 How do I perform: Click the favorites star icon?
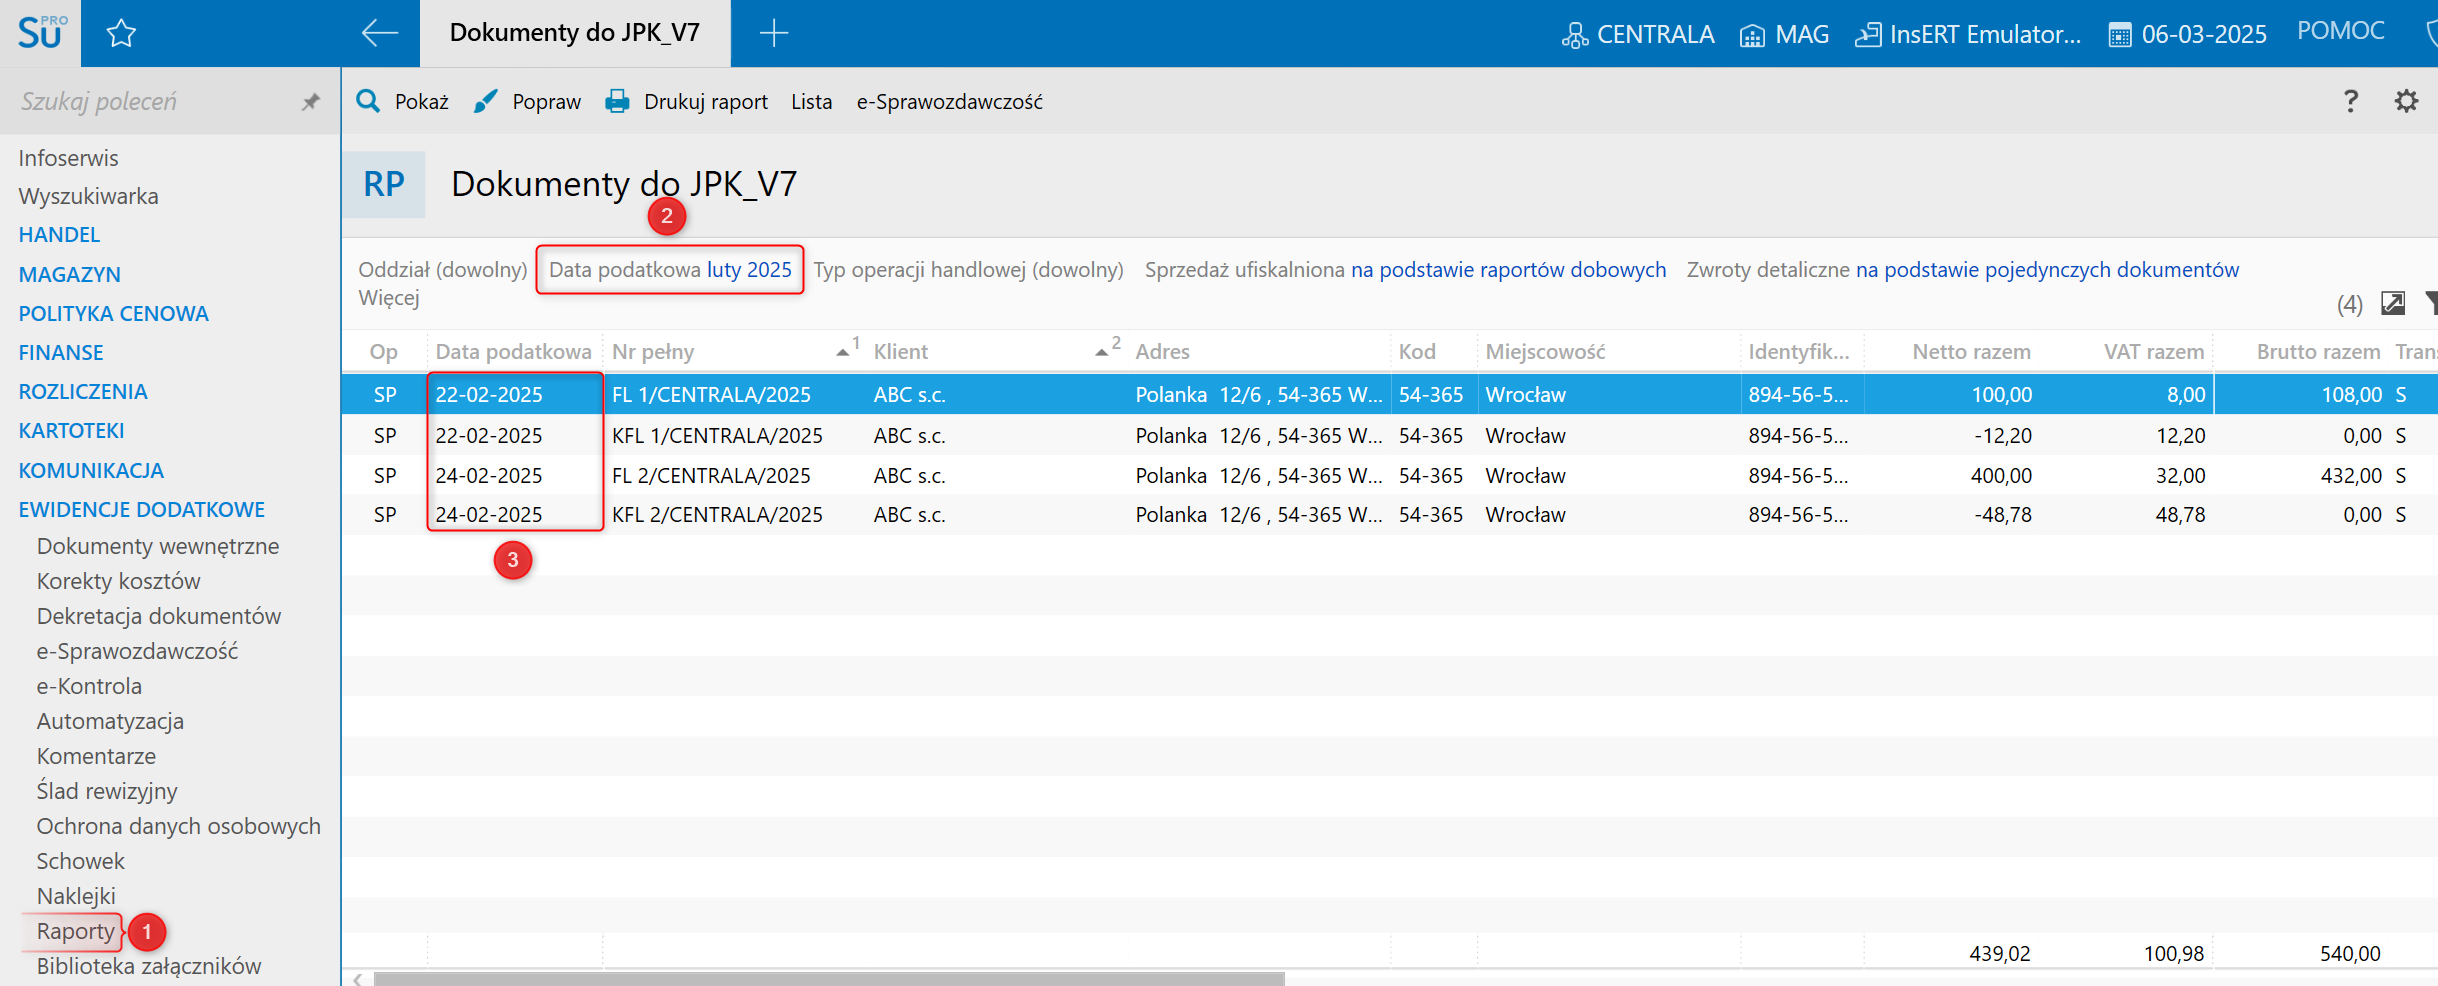(x=121, y=33)
